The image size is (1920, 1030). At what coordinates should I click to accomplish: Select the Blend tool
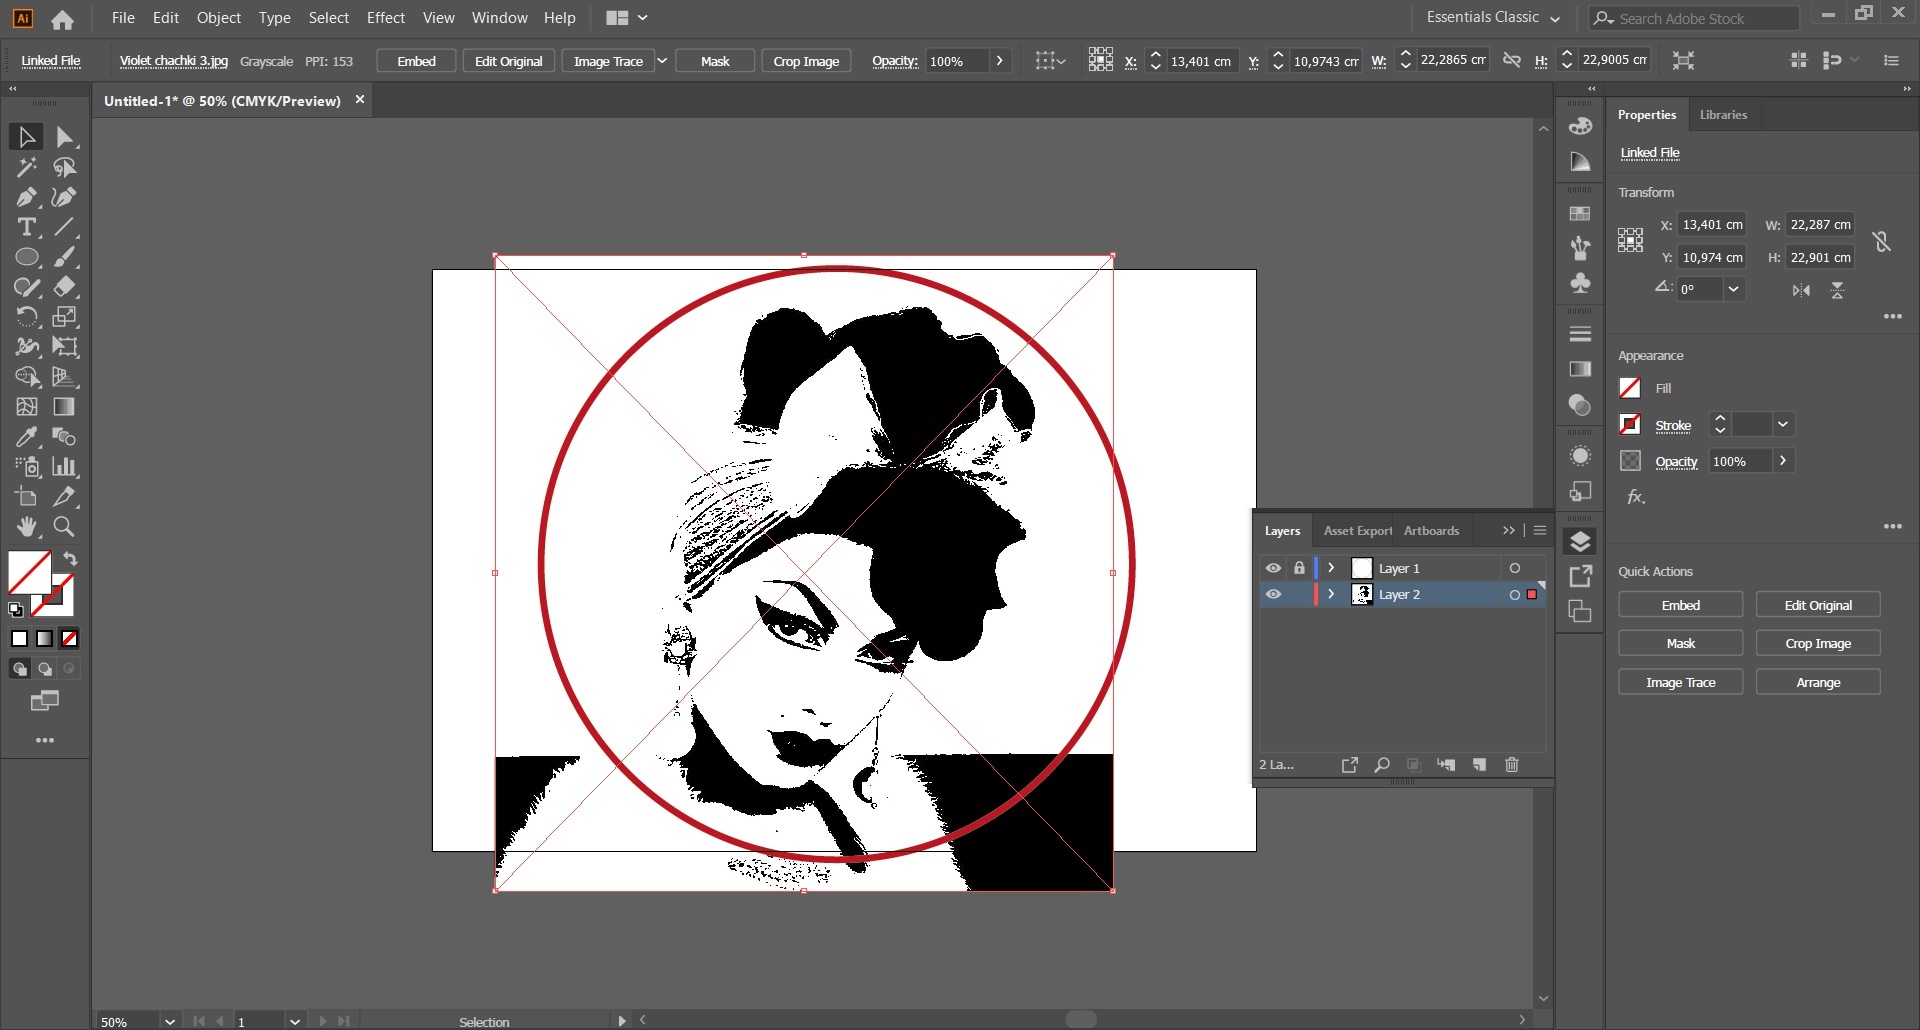tap(65, 437)
